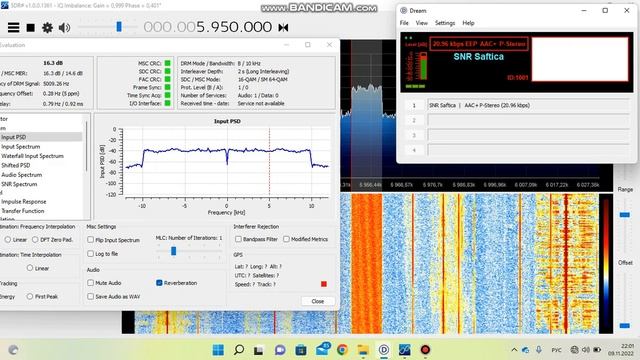Toggle the Mute Audio checkbox
The width and height of the screenshot is (640, 360).
coord(91,282)
